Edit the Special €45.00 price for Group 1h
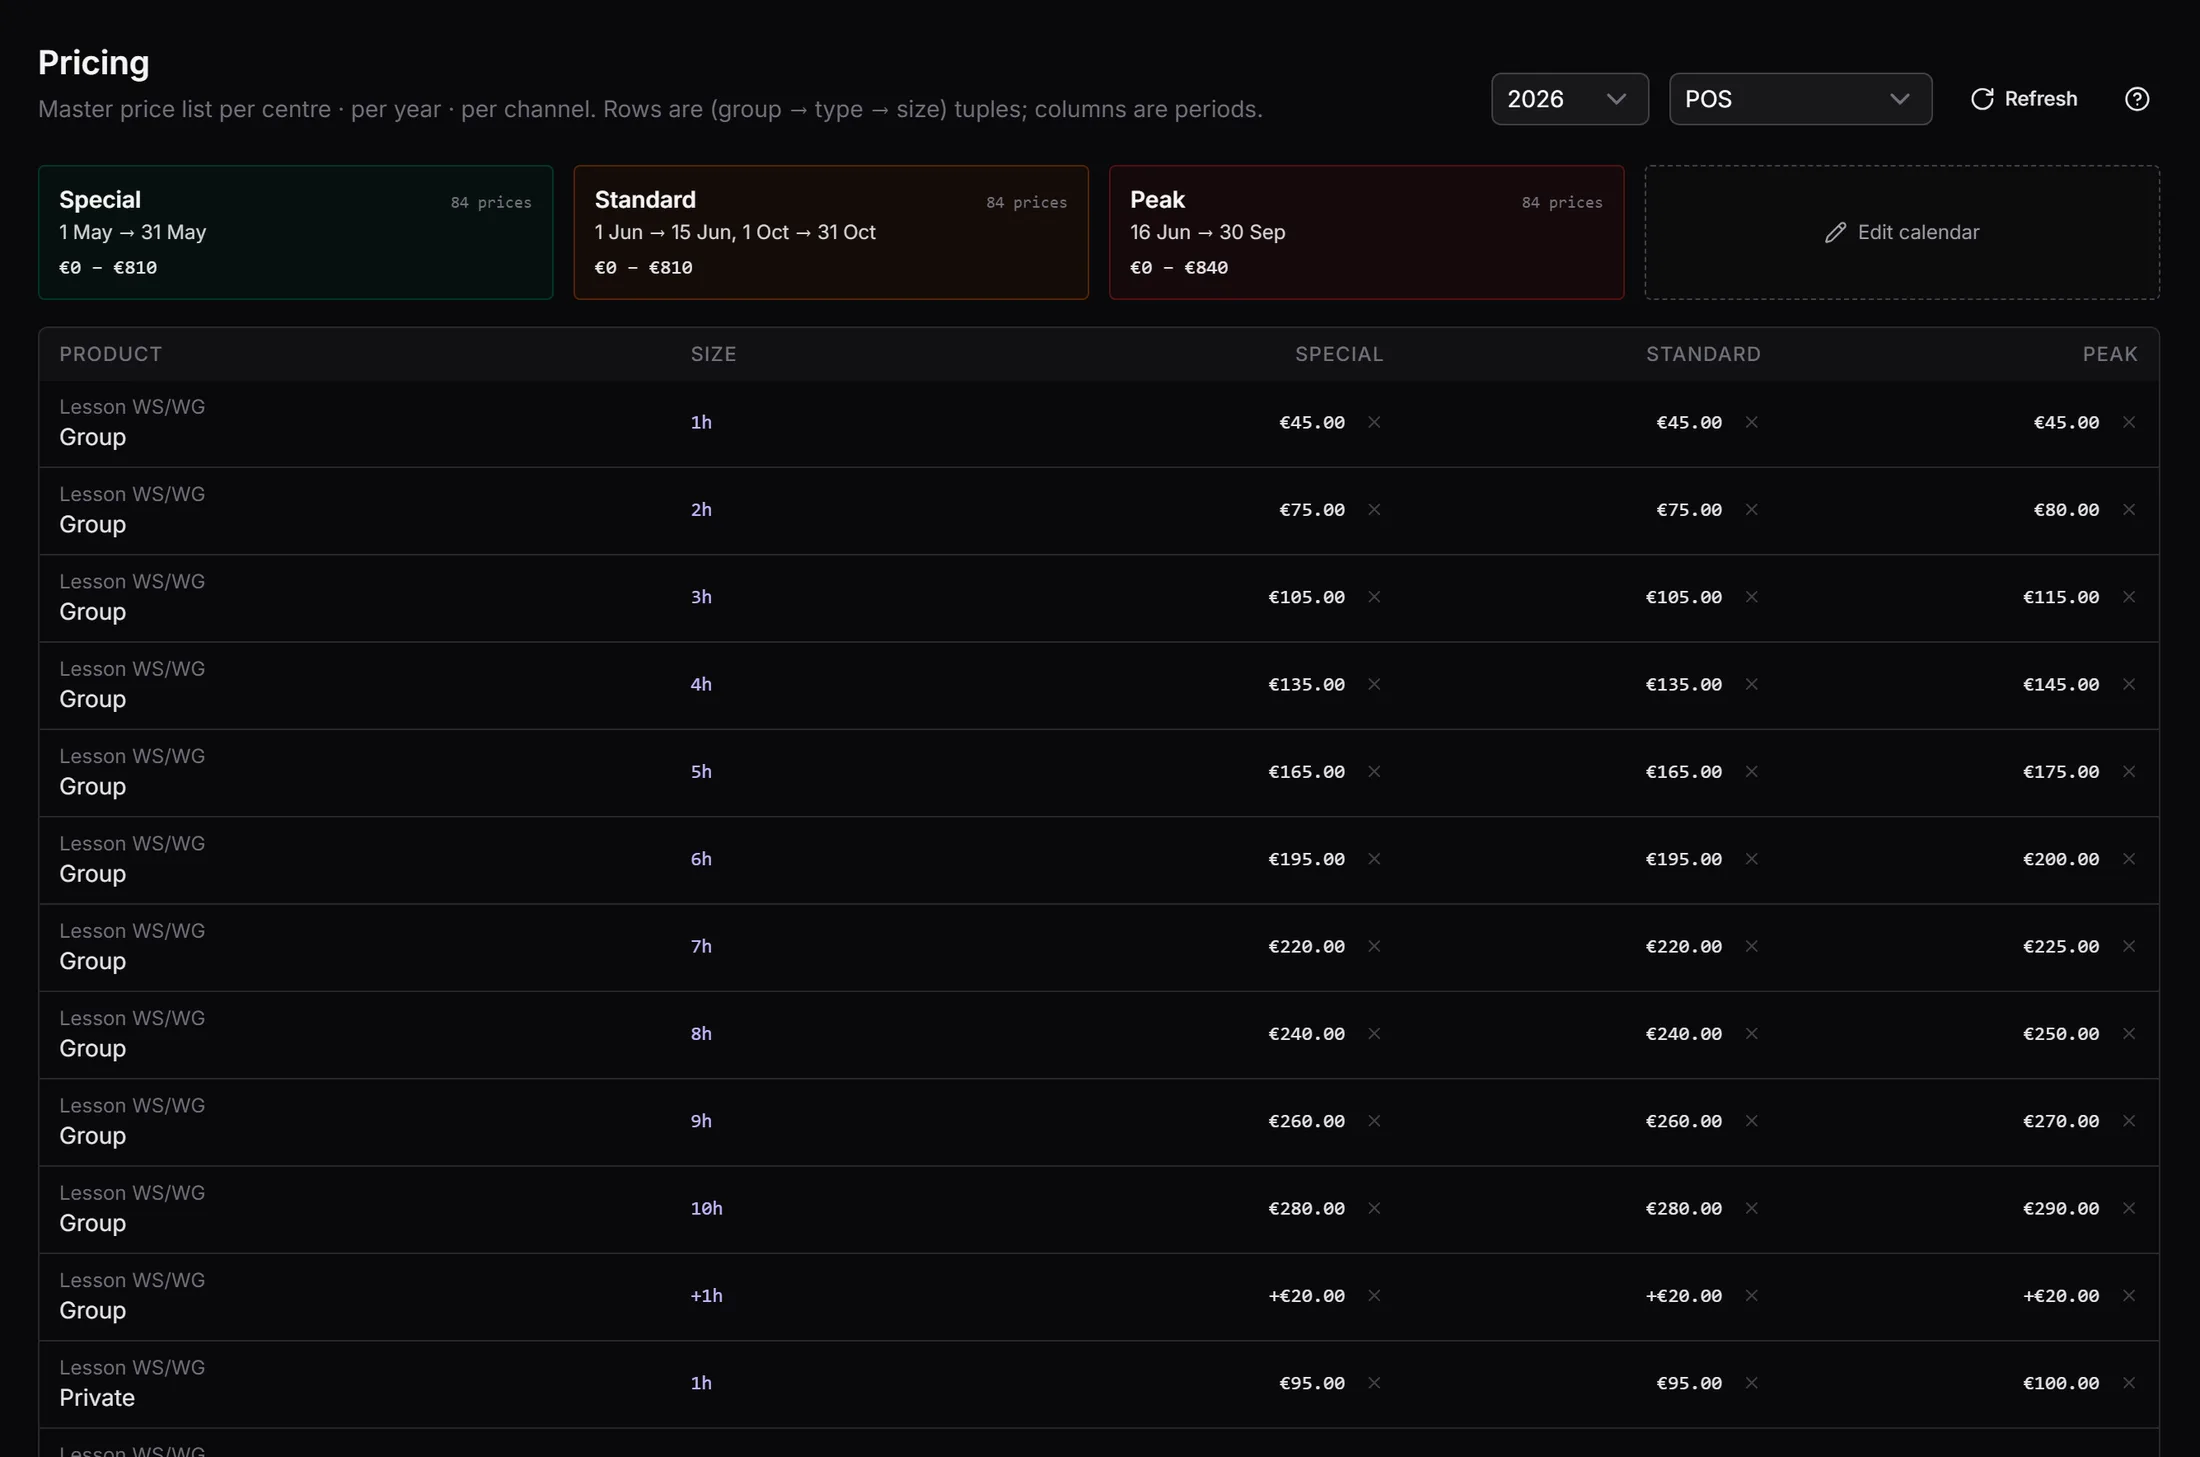The height and width of the screenshot is (1457, 2200). pyautogui.click(x=1312, y=422)
